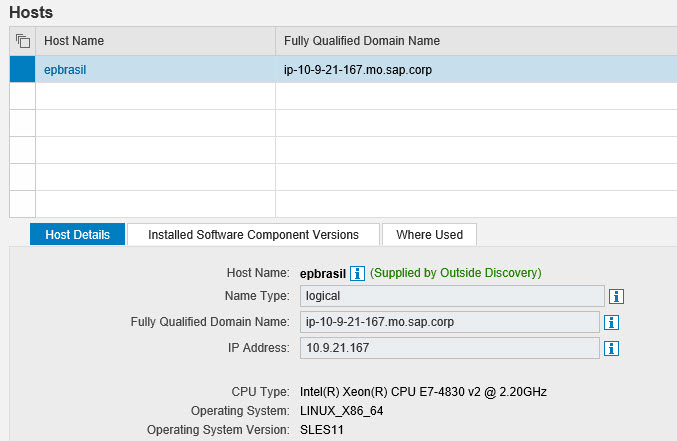The height and width of the screenshot is (441, 677).
Task: Click the Hosts section heading
Action: pyautogui.click(x=31, y=12)
